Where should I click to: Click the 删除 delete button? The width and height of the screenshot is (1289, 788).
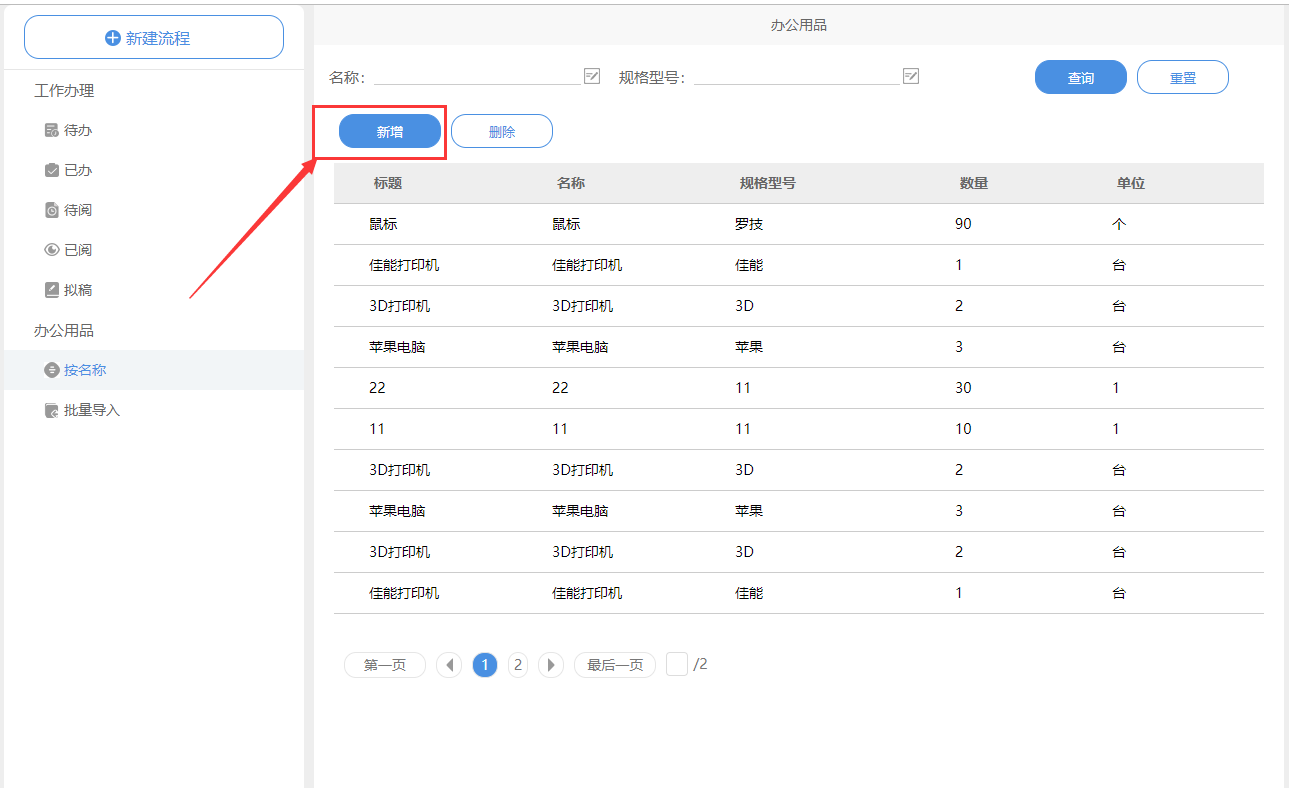[x=502, y=131]
